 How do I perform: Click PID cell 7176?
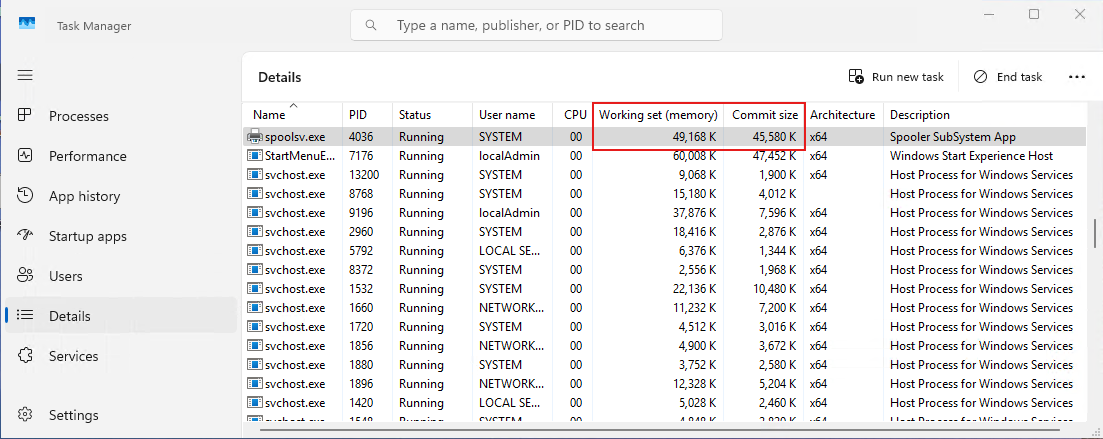[361, 156]
